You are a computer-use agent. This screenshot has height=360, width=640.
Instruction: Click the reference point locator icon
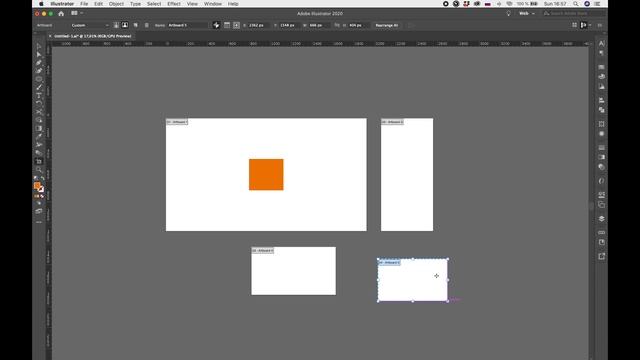(x=236, y=25)
